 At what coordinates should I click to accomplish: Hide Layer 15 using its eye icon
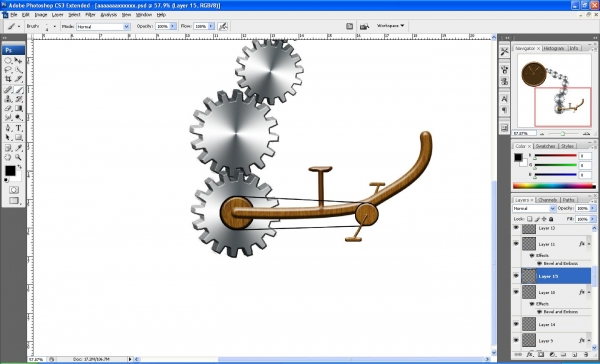(516, 276)
